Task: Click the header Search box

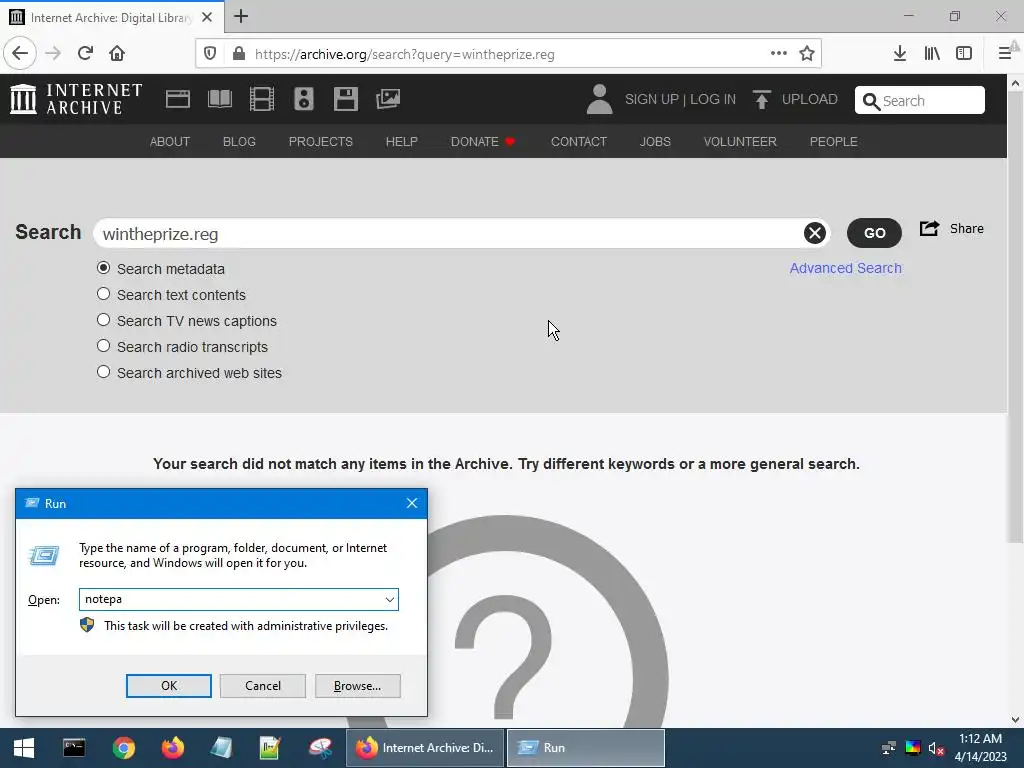Action: click(920, 100)
